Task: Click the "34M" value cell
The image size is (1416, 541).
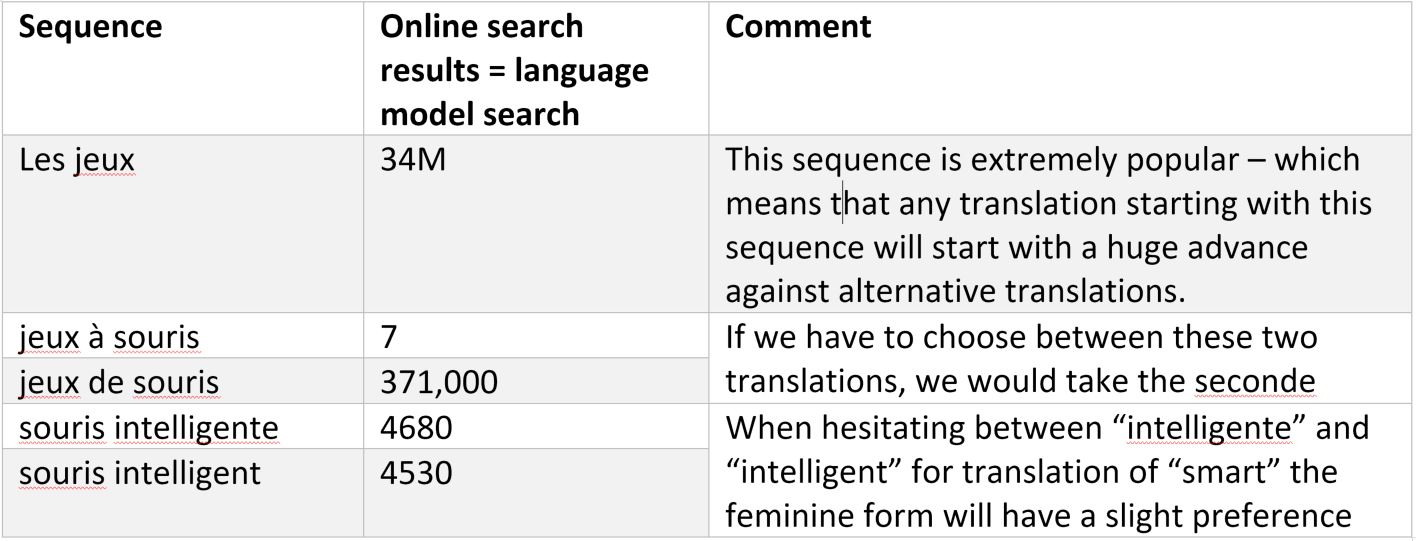Action: coord(413,160)
